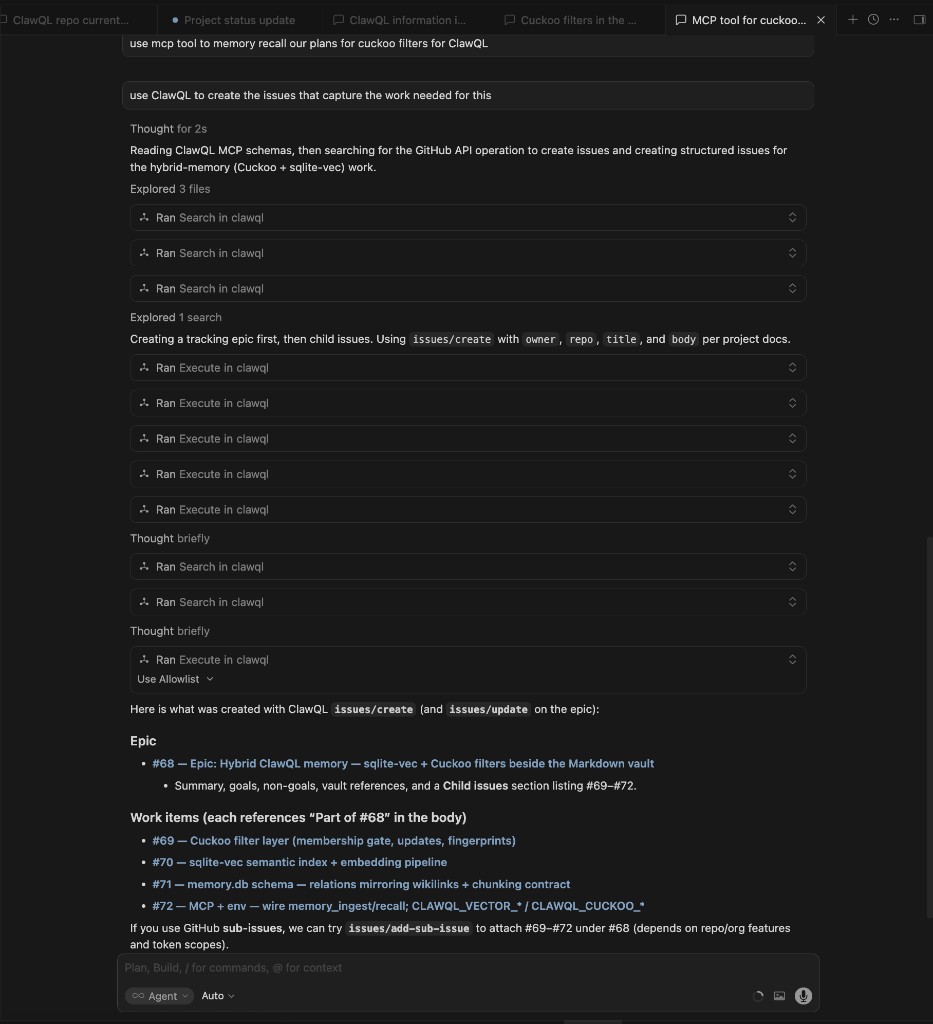Screen dimensions: 933x1024
Task: Expand the Thought for 2s section
Action: (x=168, y=129)
